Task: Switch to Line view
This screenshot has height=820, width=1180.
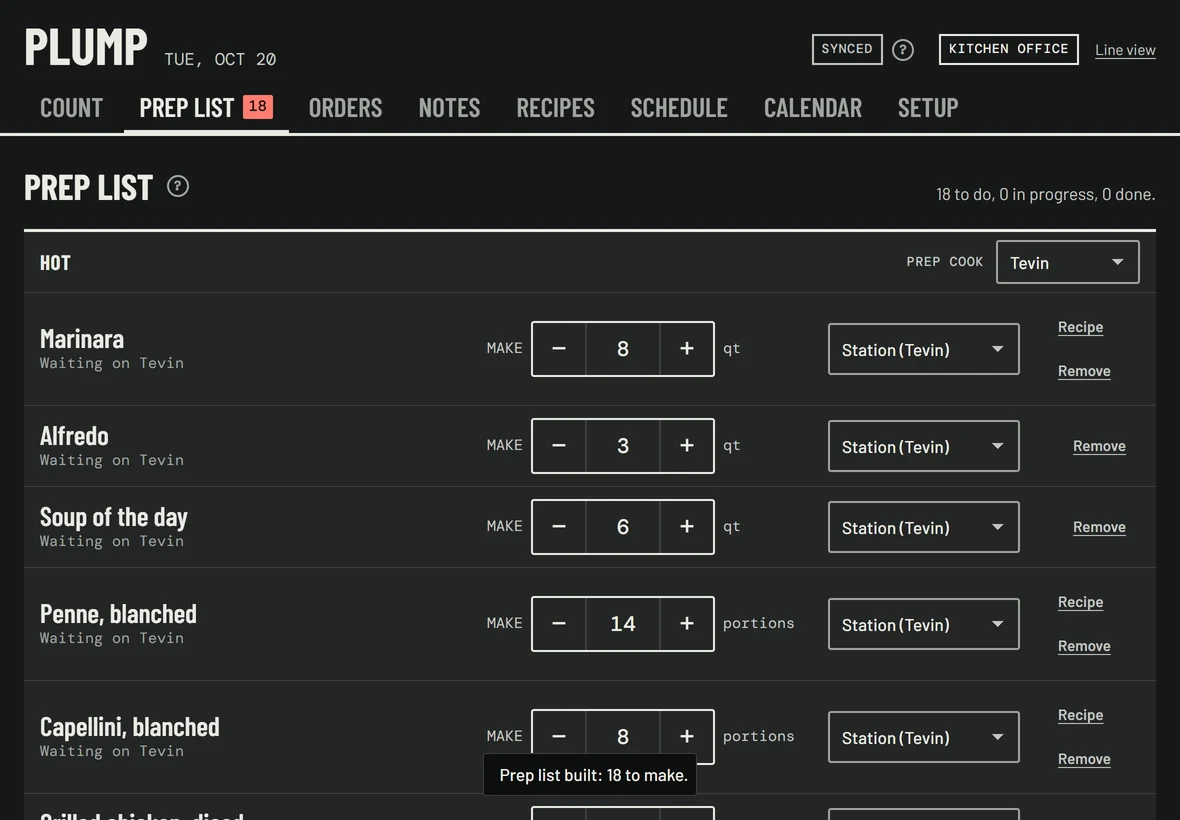Action: pyautogui.click(x=1125, y=50)
